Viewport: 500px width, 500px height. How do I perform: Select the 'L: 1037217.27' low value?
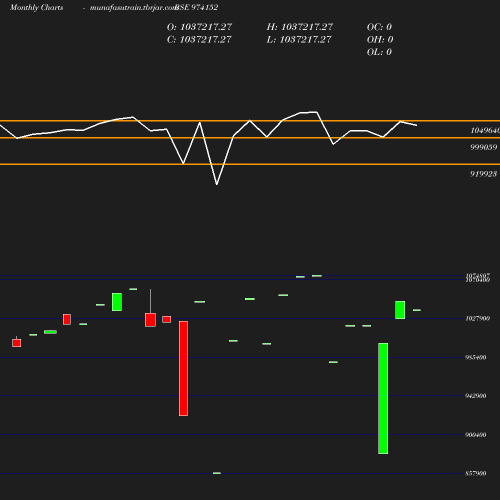coord(299,40)
